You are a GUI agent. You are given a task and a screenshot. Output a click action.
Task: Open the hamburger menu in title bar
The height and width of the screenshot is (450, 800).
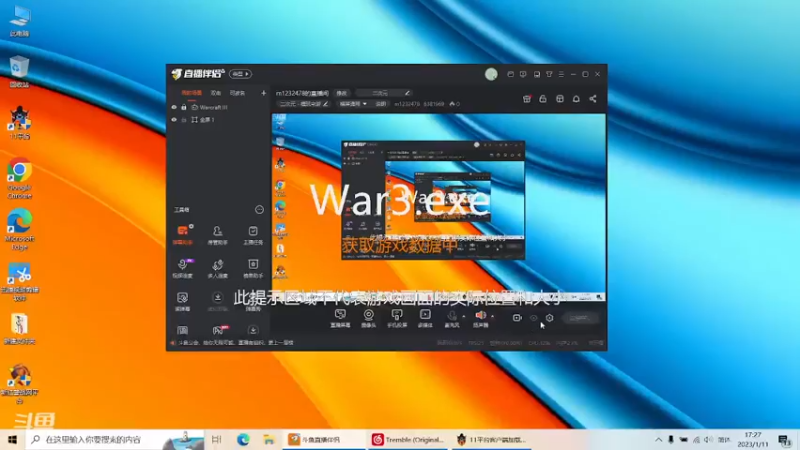[561, 74]
